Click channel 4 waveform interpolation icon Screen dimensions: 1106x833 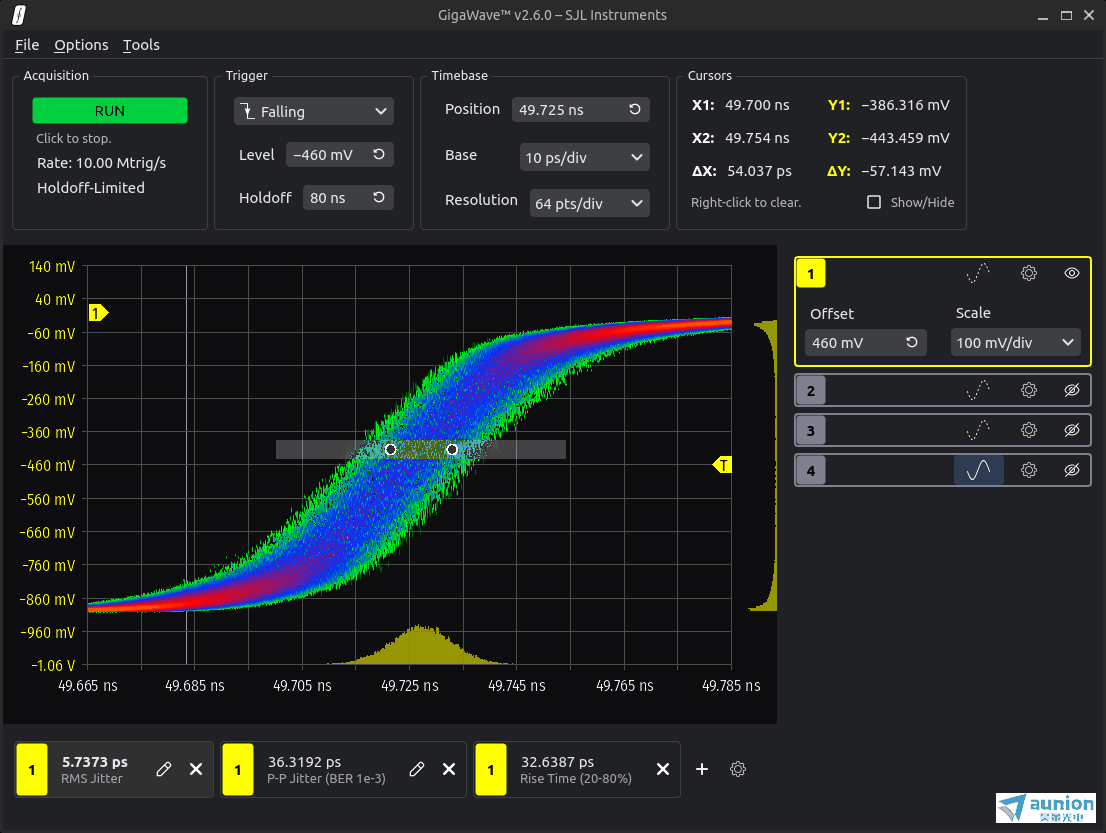pos(978,470)
